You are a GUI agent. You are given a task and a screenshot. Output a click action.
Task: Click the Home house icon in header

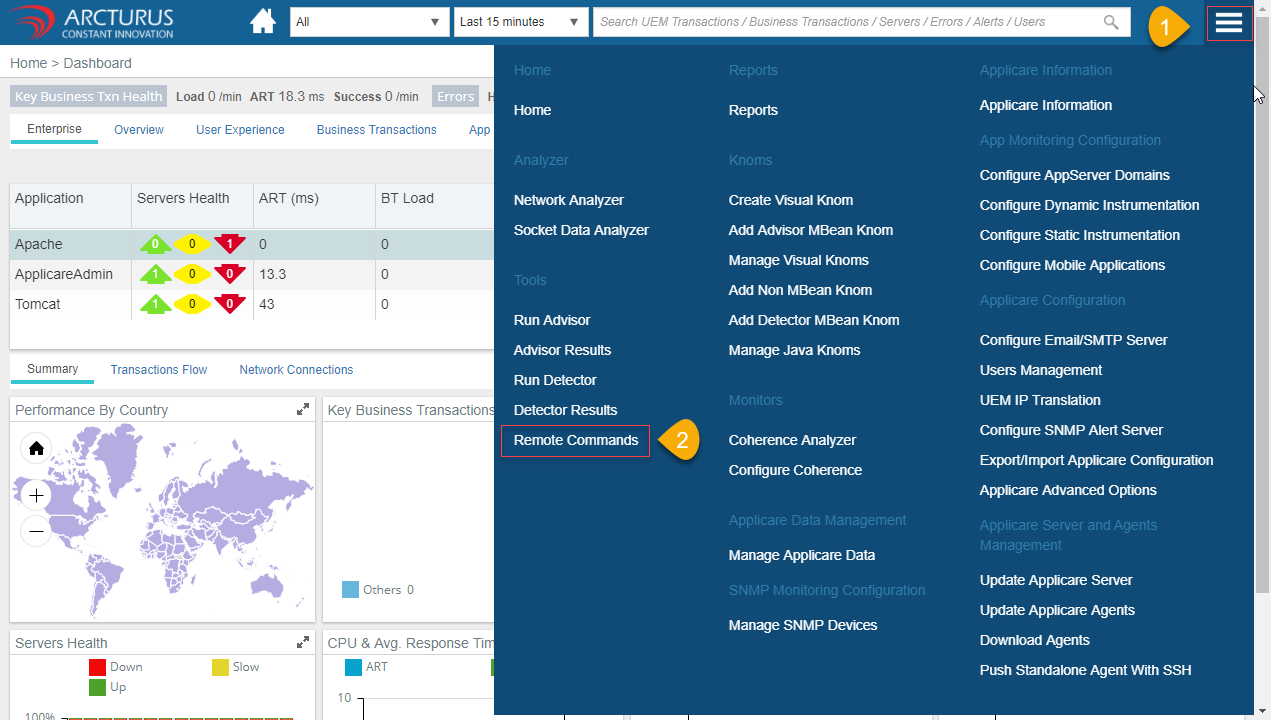point(263,22)
